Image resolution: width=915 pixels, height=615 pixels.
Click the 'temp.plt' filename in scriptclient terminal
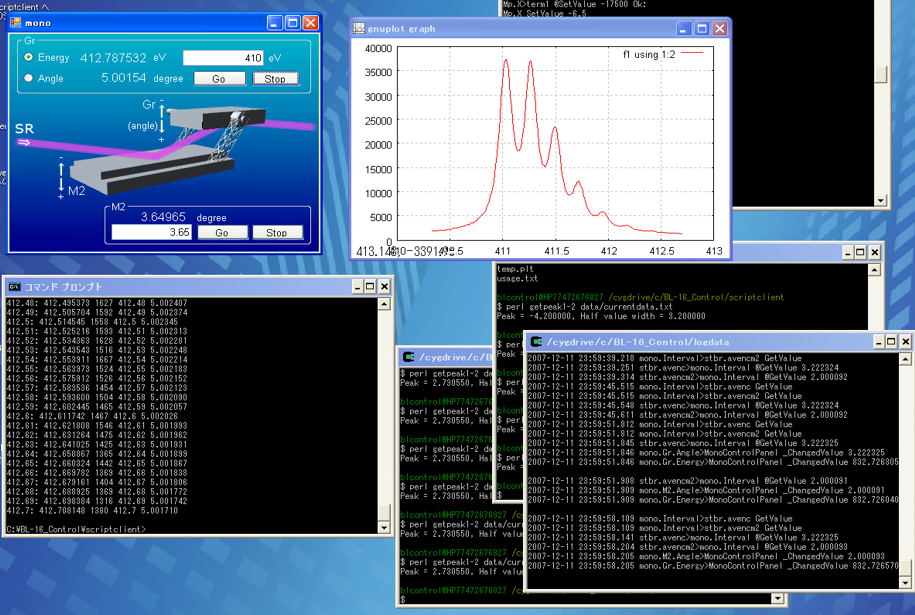pyautogui.click(x=515, y=269)
